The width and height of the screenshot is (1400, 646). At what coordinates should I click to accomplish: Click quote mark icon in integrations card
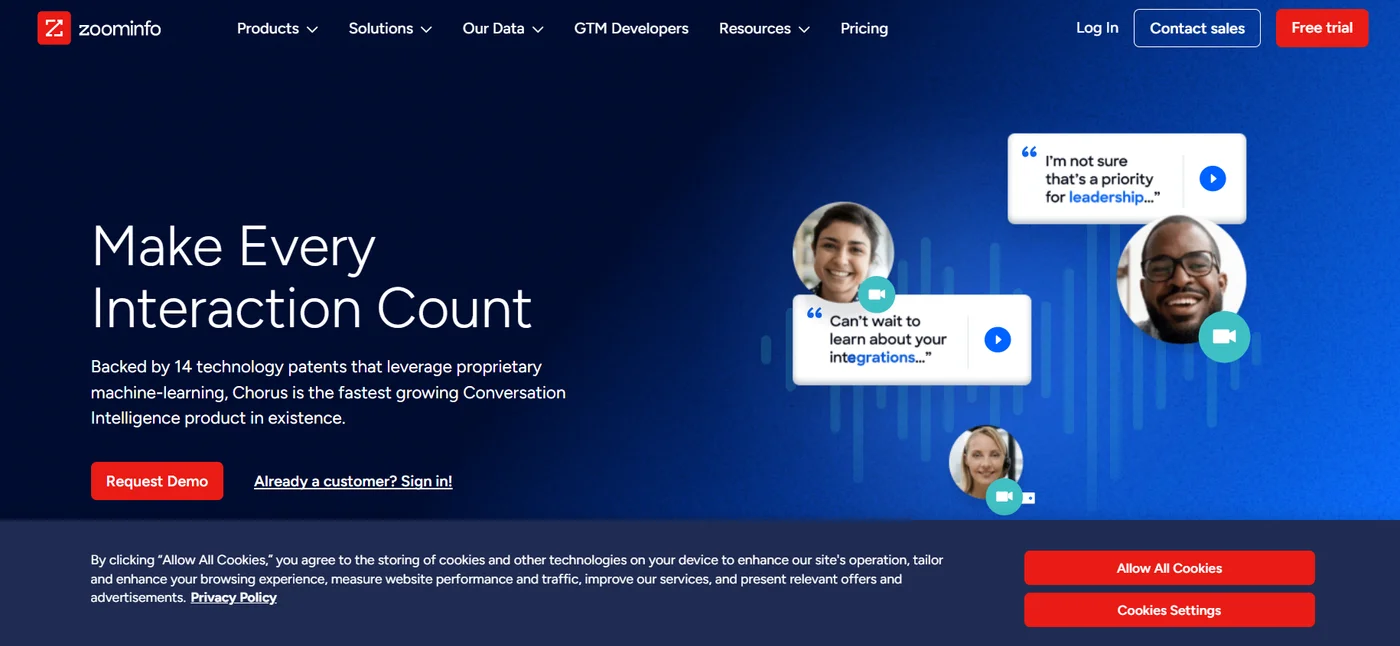[x=814, y=313]
